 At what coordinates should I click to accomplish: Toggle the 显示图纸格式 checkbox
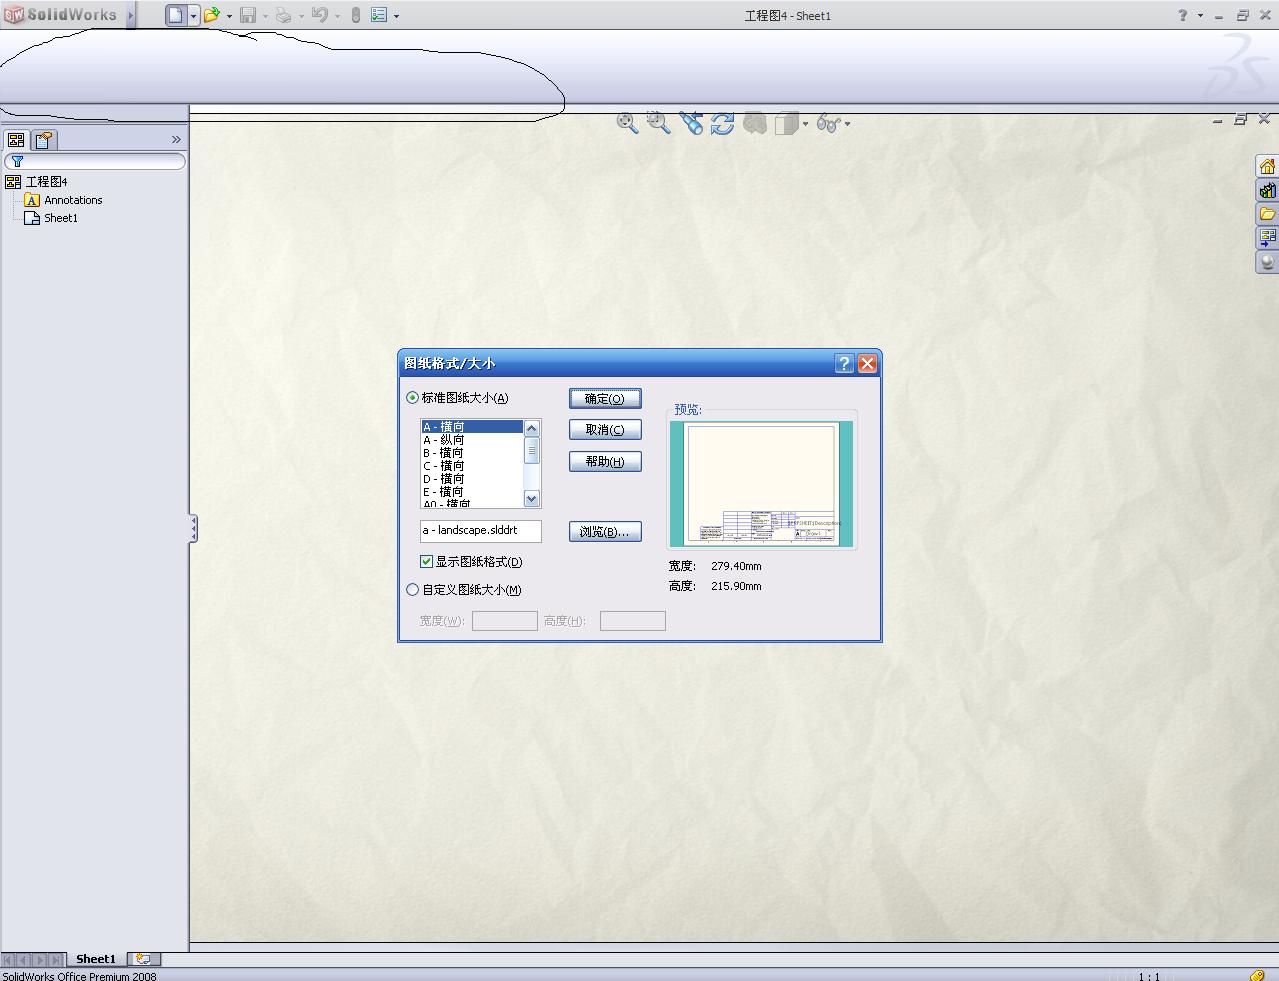point(426,562)
